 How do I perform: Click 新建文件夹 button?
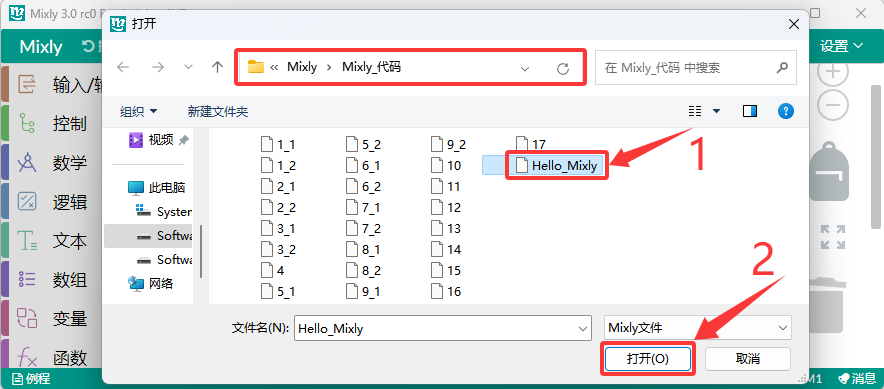click(x=218, y=112)
